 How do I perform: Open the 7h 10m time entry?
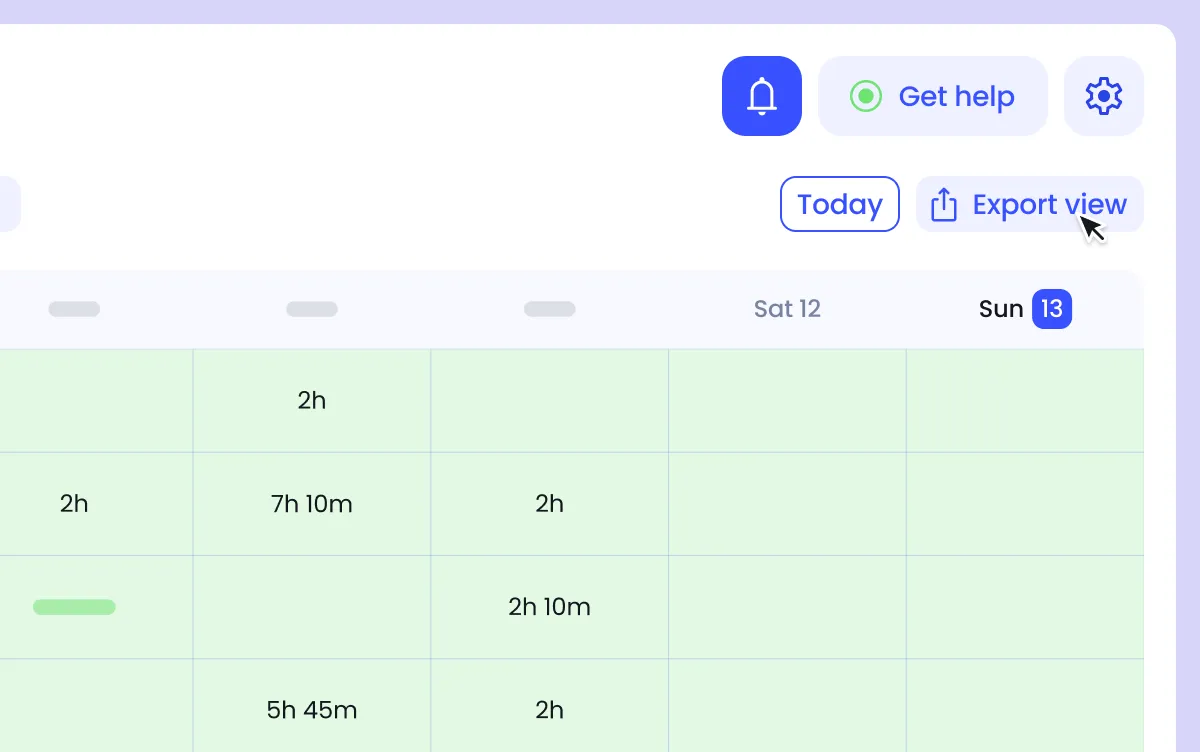tap(312, 504)
